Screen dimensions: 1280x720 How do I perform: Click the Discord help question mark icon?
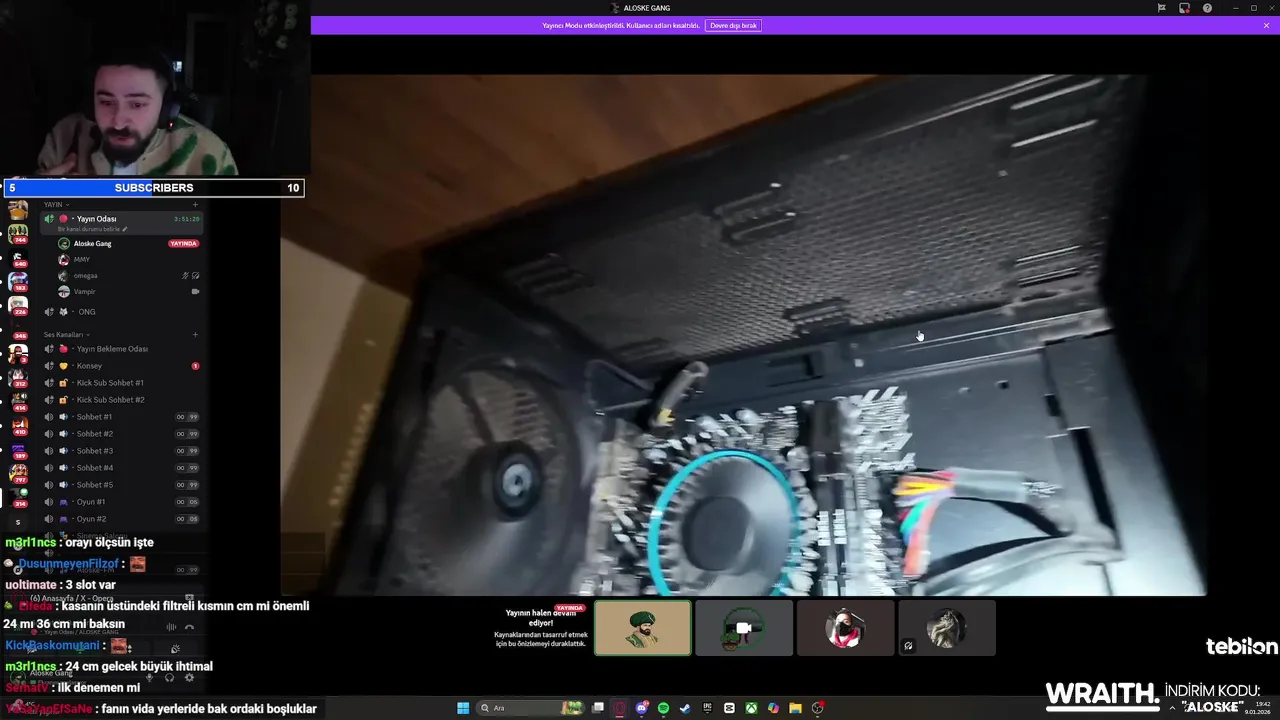pos(1207,8)
